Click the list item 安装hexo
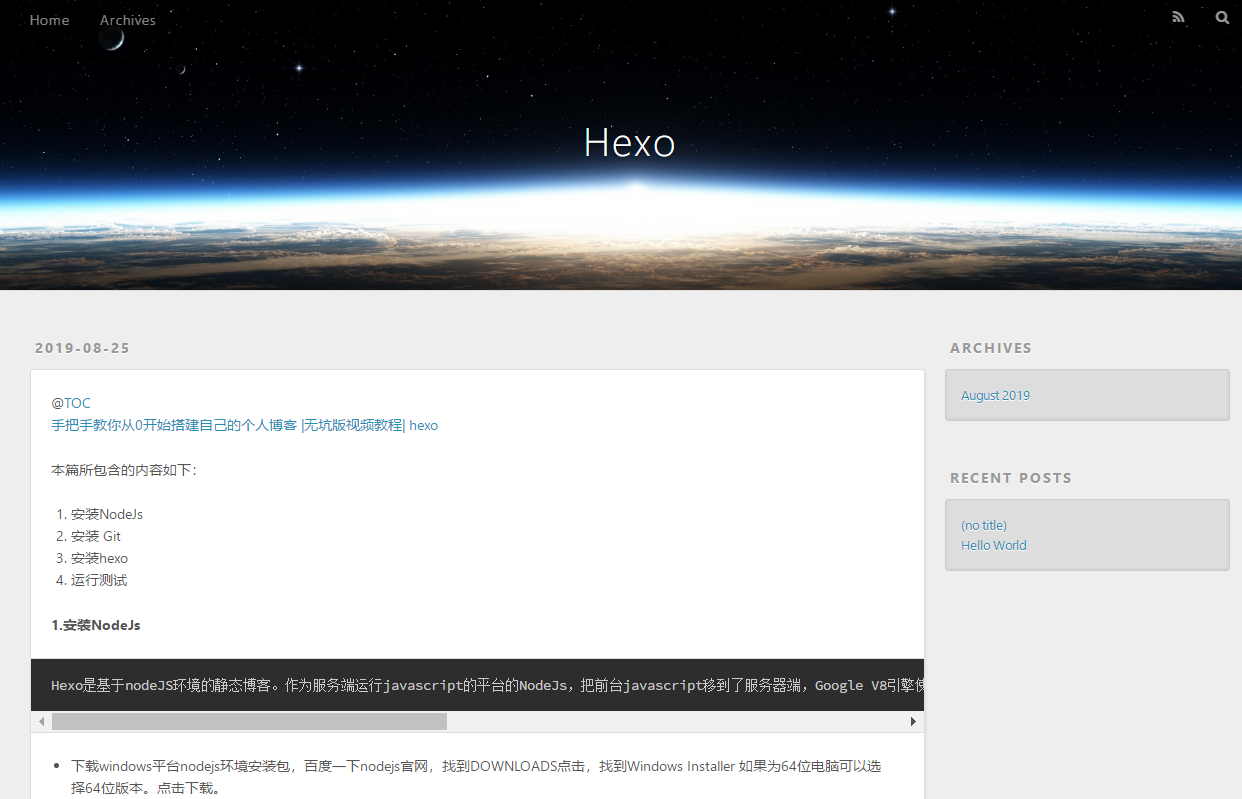1242x799 pixels. tap(99, 558)
